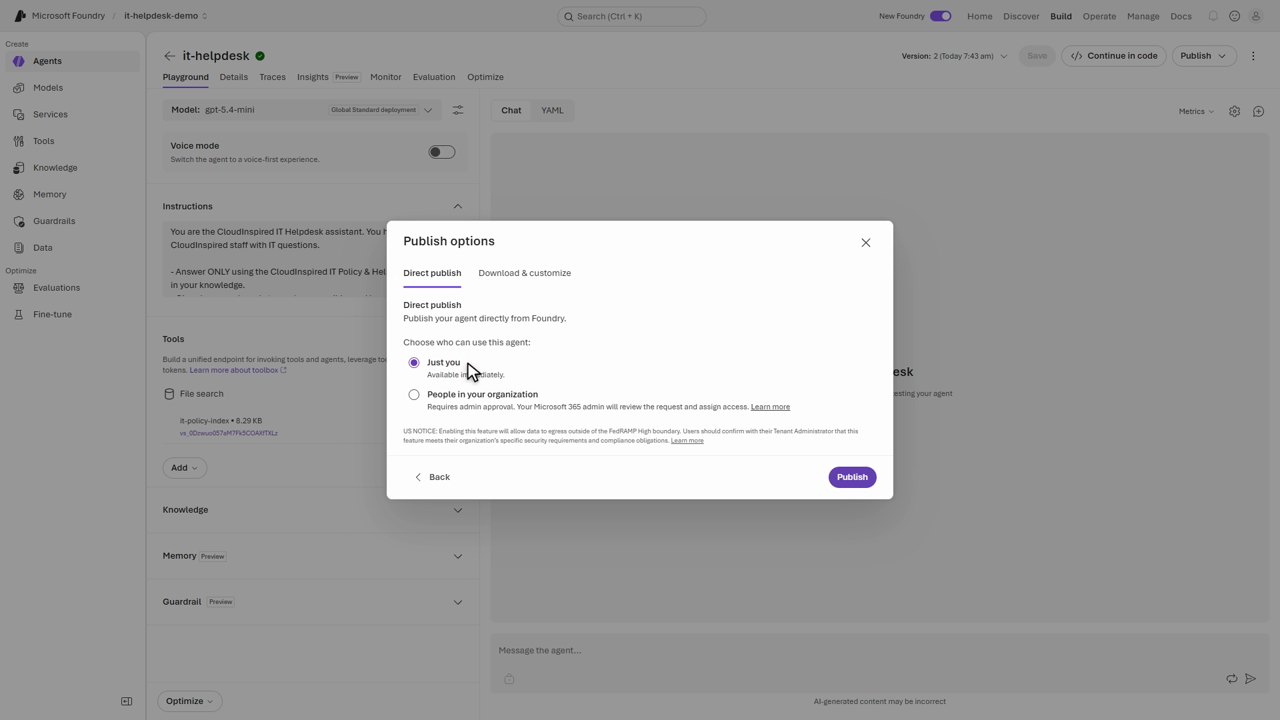Open the notifications bell icon

click(x=1213, y=16)
